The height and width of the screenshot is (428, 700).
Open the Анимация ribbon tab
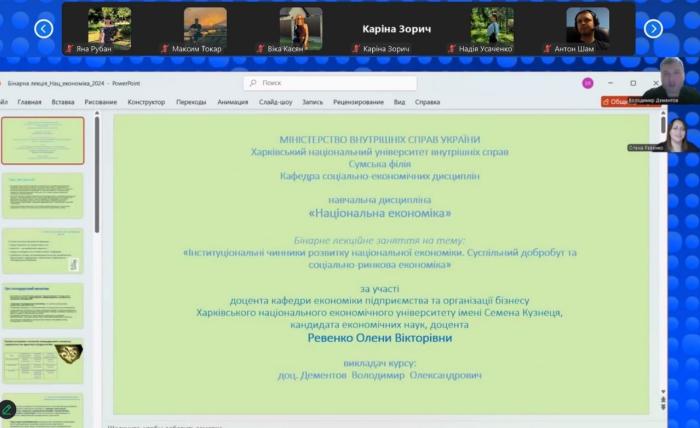click(x=233, y=102)
